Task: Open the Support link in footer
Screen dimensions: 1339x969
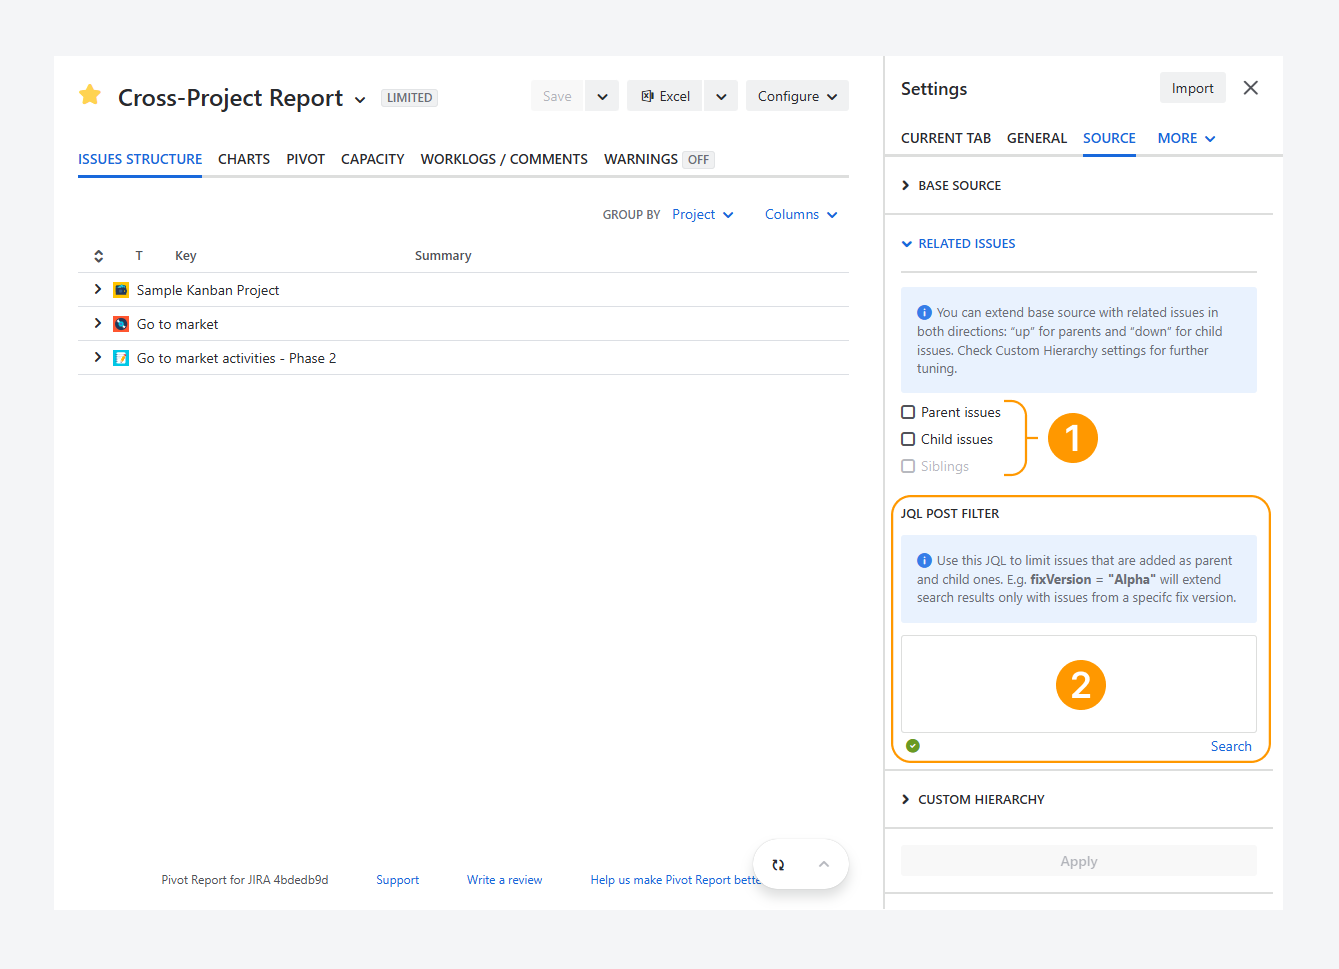Action: click(398, 880)
